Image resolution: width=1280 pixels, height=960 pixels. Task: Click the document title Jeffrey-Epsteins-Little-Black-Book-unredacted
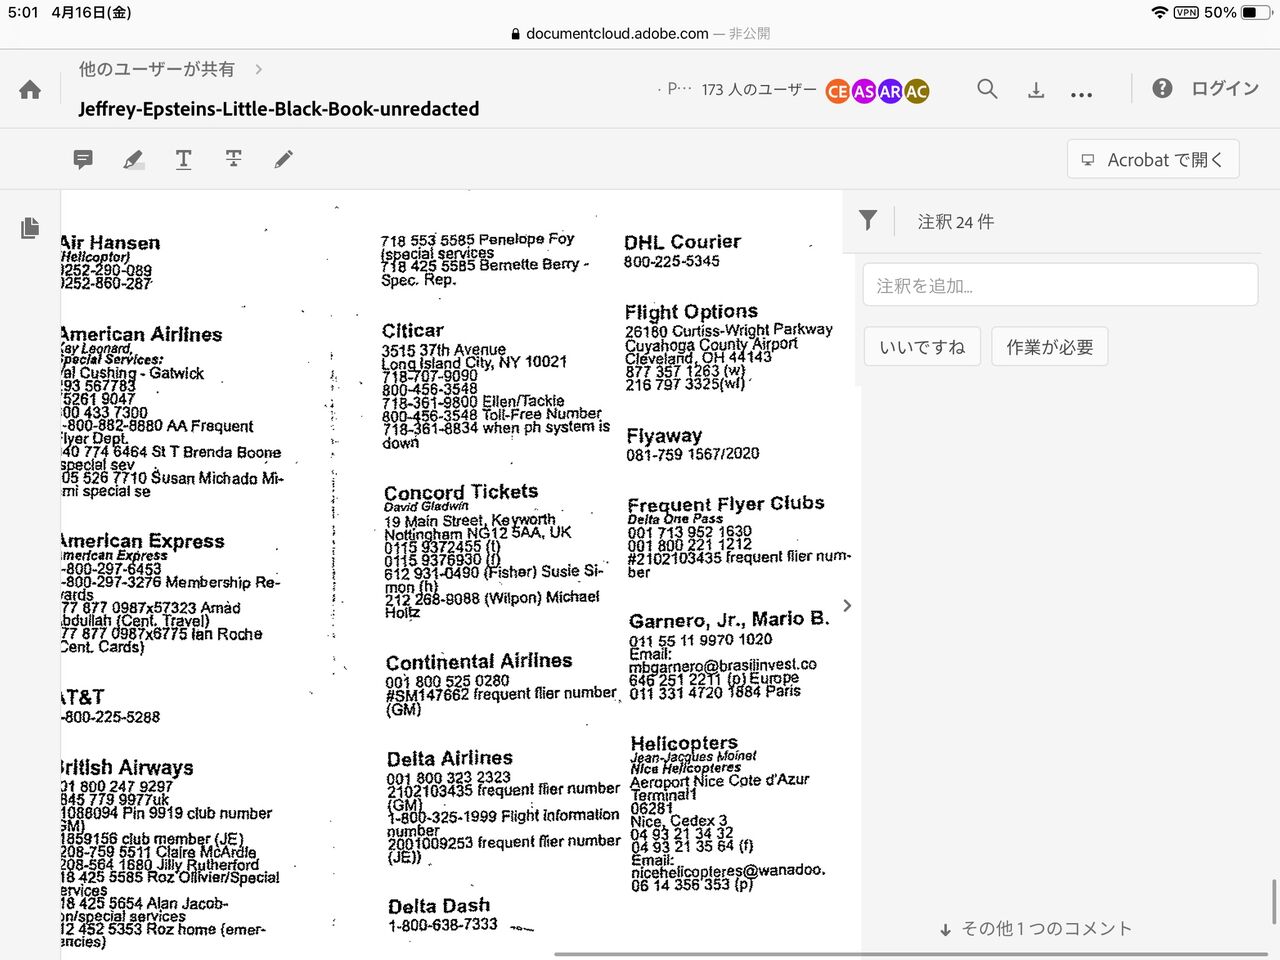pyautogui.click(x=279, y=109)
